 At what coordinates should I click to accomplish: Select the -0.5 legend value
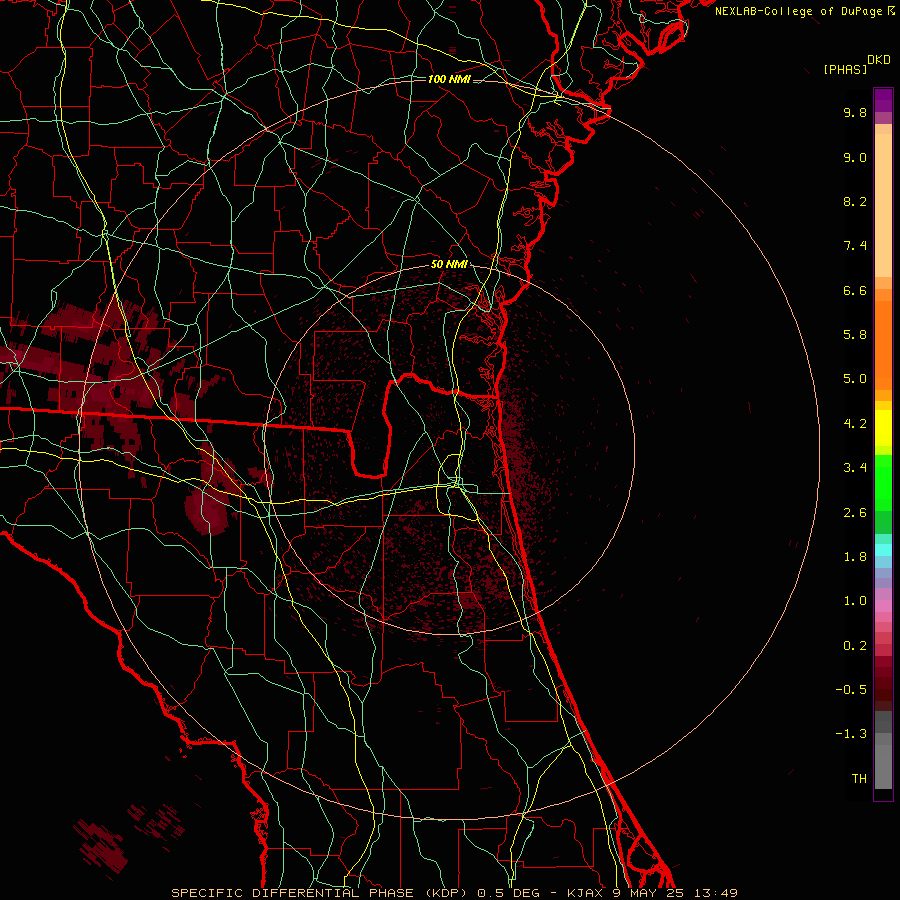[x=851, y=690]
